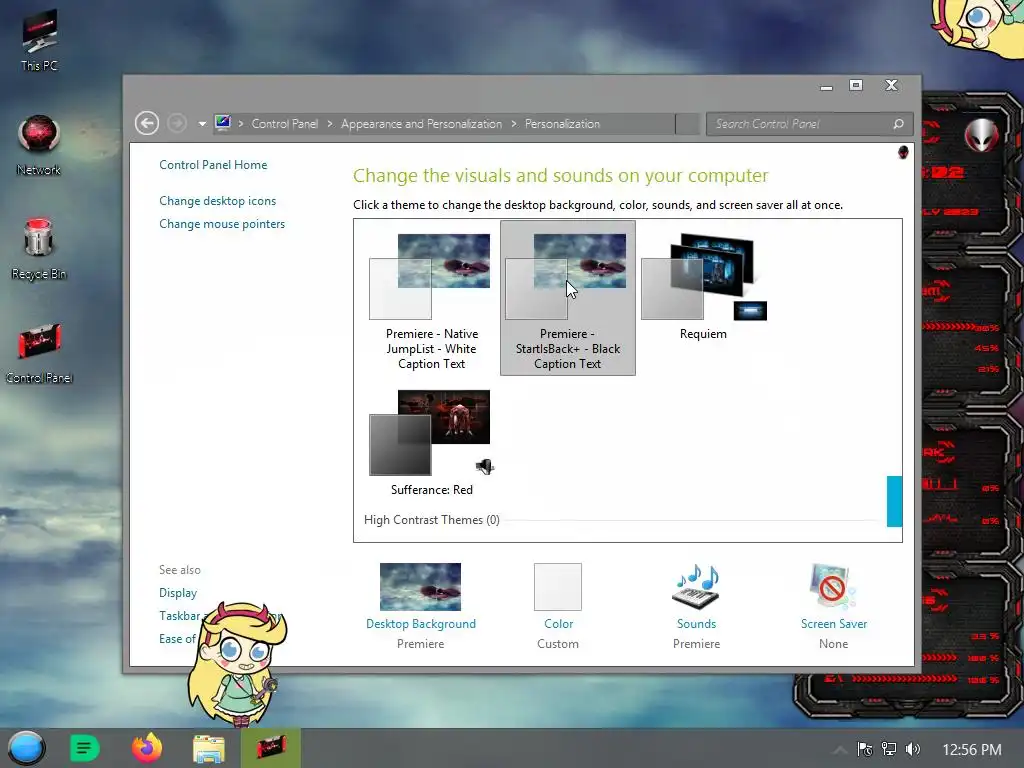
Task: Click the volume speaker tray icon
Action: click(912, 749)
